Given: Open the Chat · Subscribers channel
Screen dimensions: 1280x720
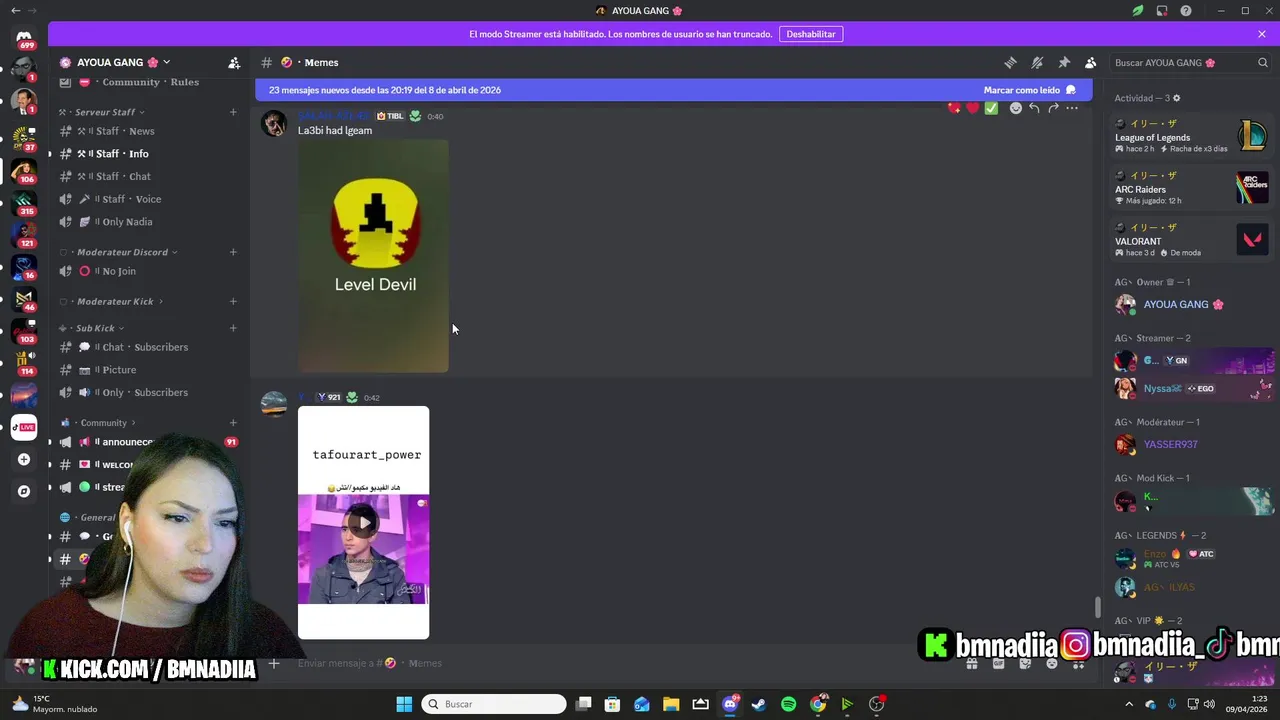Looking at the screenshot, I should pyautogui.click(x=148, y=347).
